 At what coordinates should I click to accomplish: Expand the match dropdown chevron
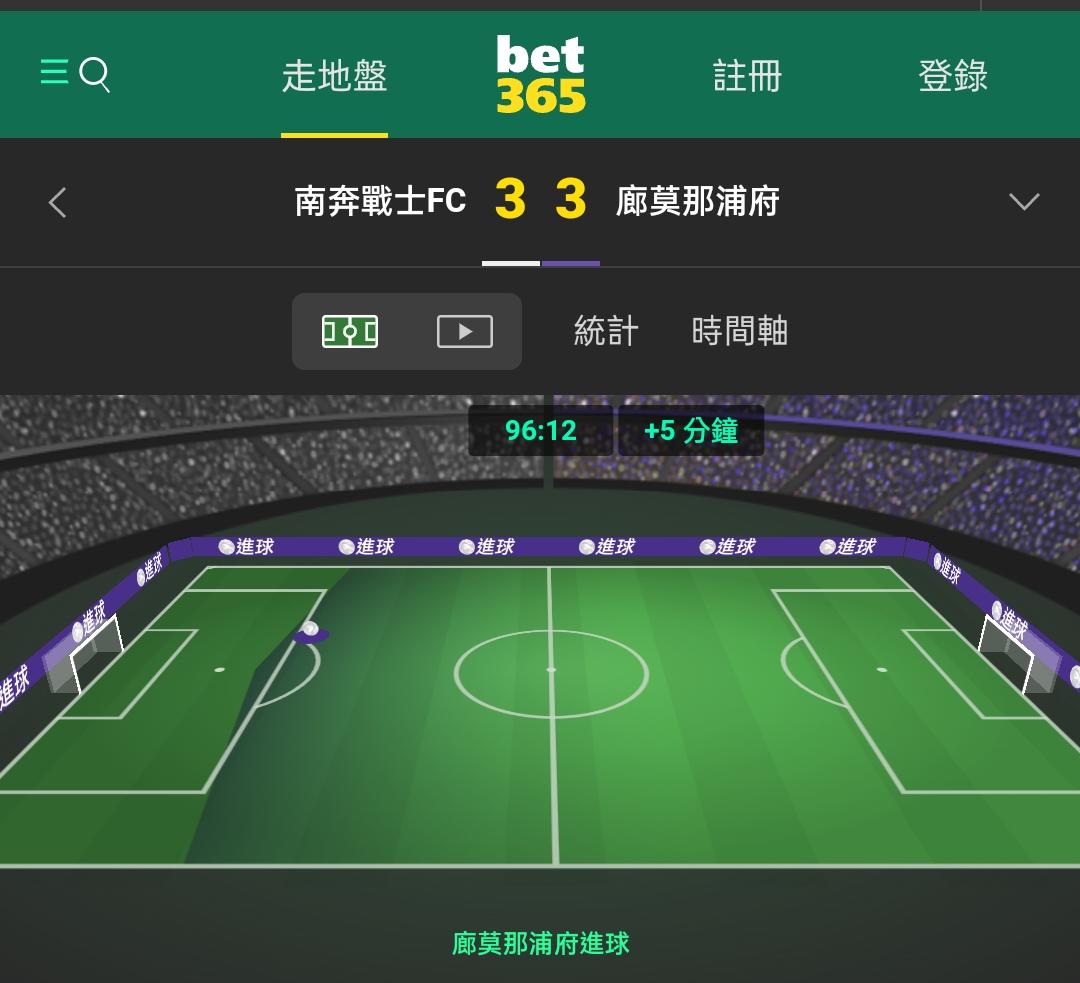click(1024, 202)
